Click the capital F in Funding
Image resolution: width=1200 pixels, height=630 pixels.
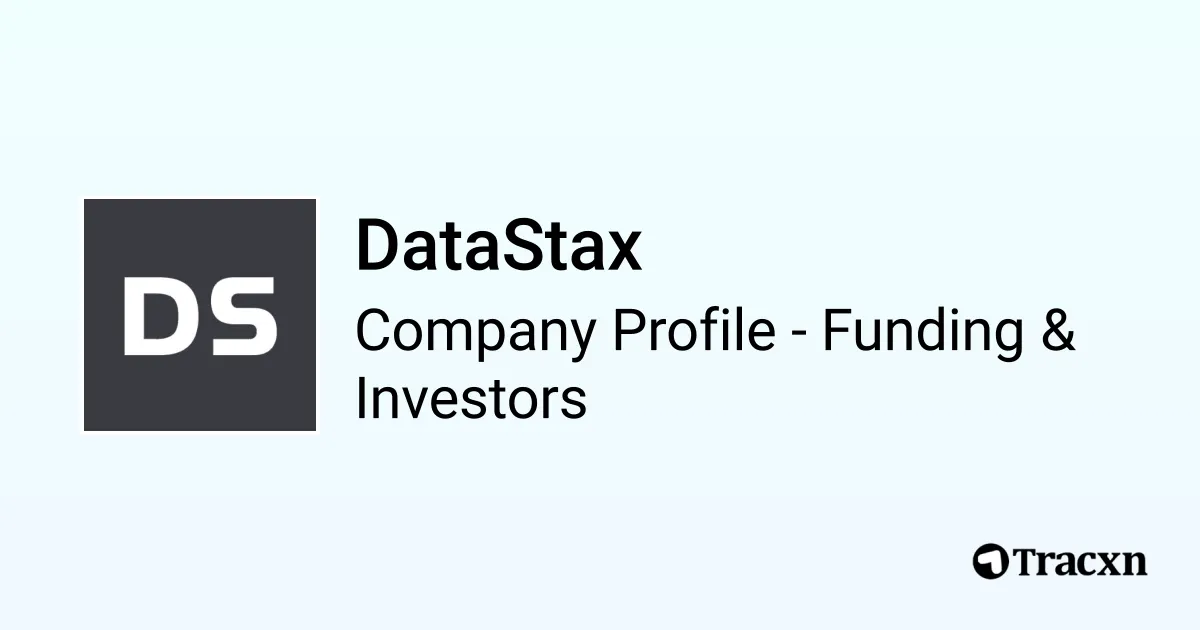coord(835,331)
